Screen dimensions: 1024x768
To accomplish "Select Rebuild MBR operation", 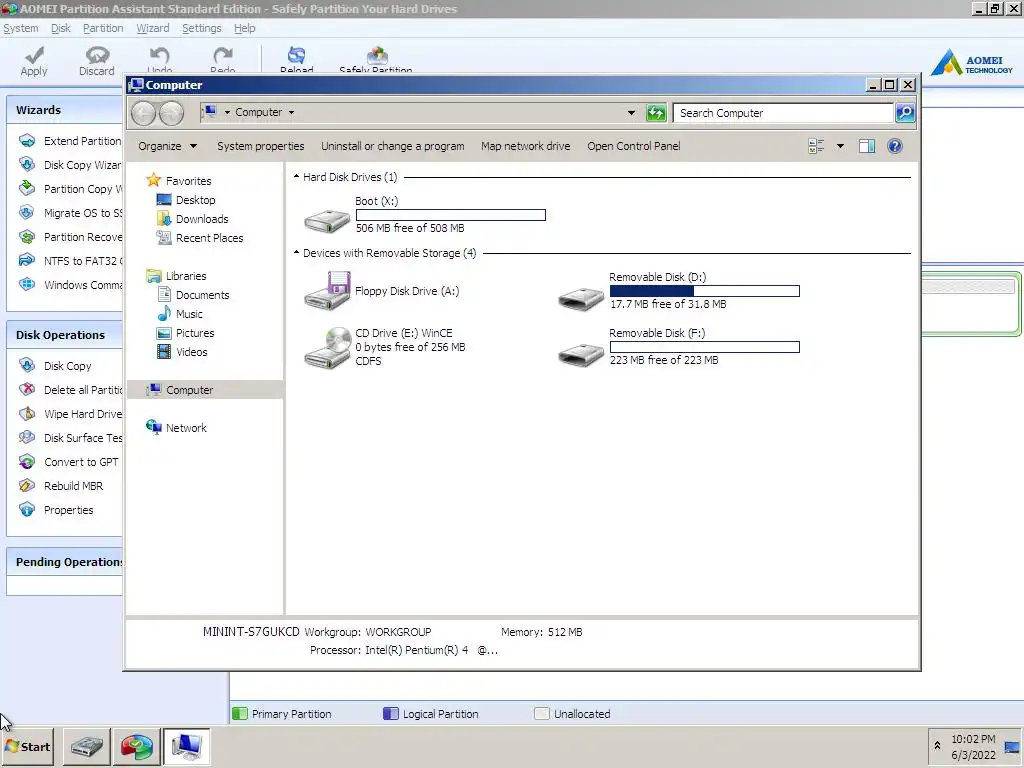I will click(x=61, y=486).
